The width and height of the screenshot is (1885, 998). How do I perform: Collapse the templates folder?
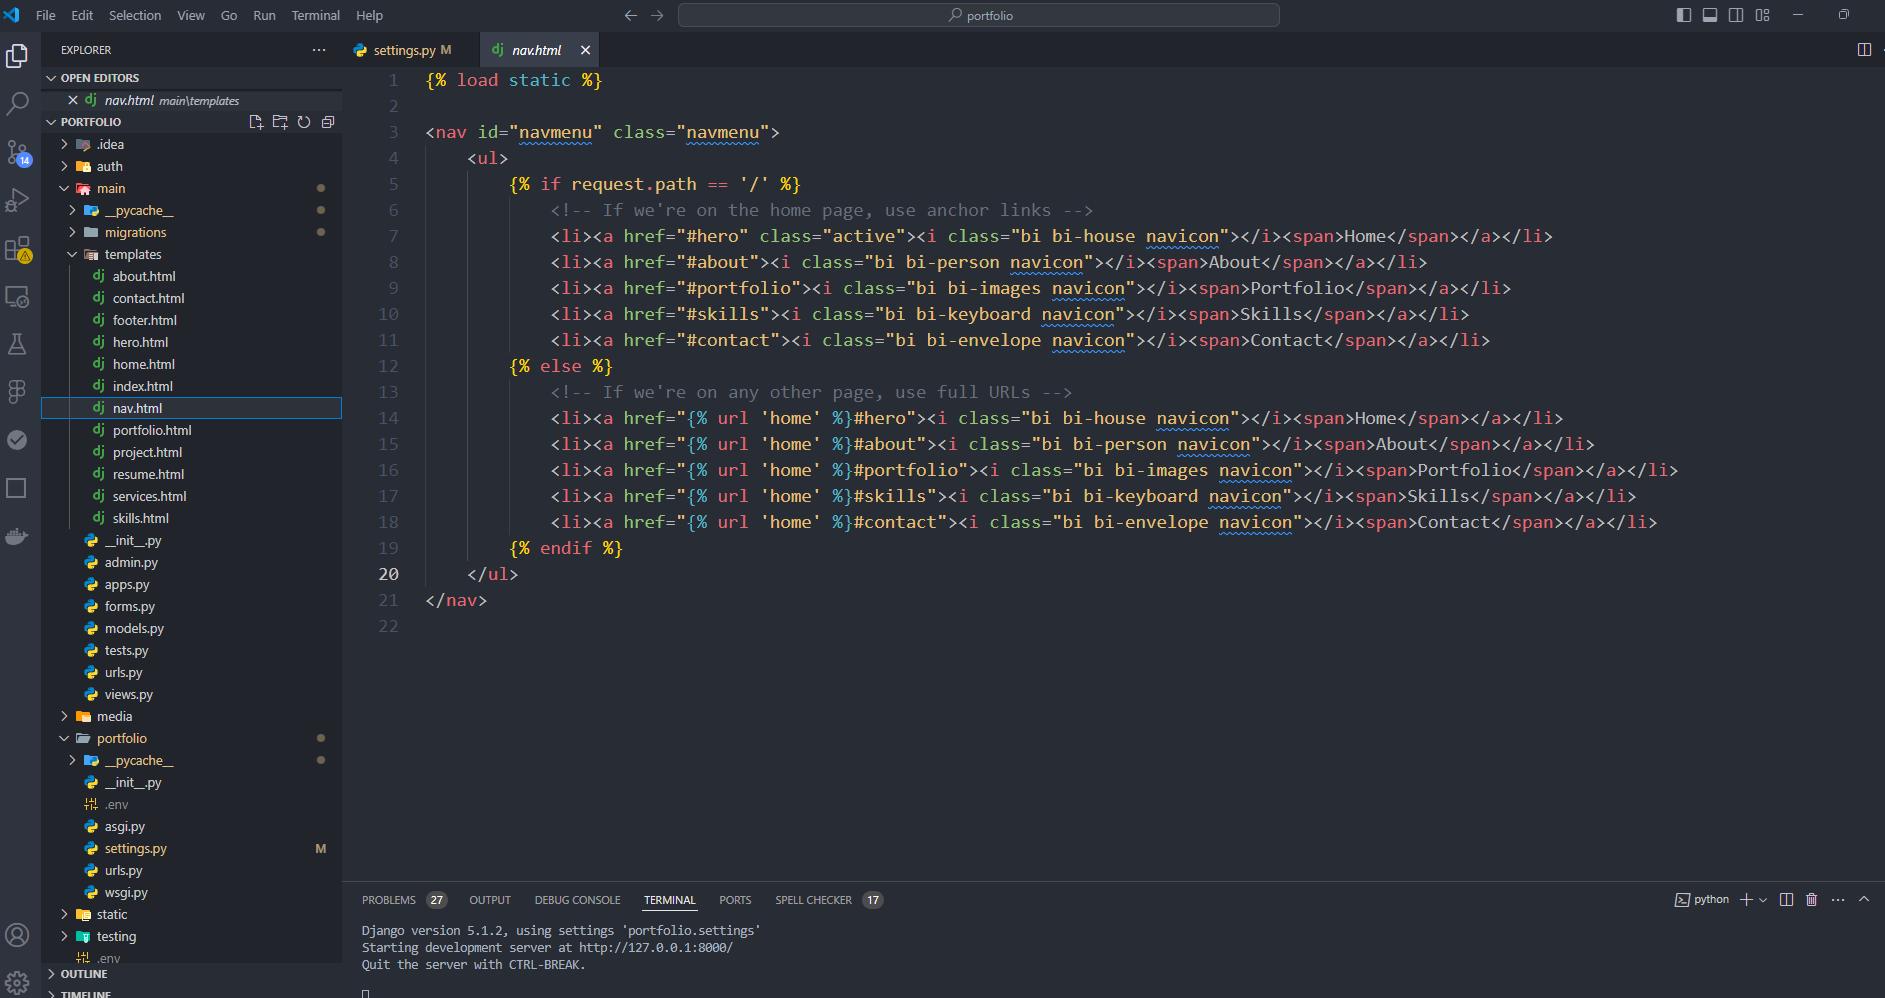(x=133, y=254)
